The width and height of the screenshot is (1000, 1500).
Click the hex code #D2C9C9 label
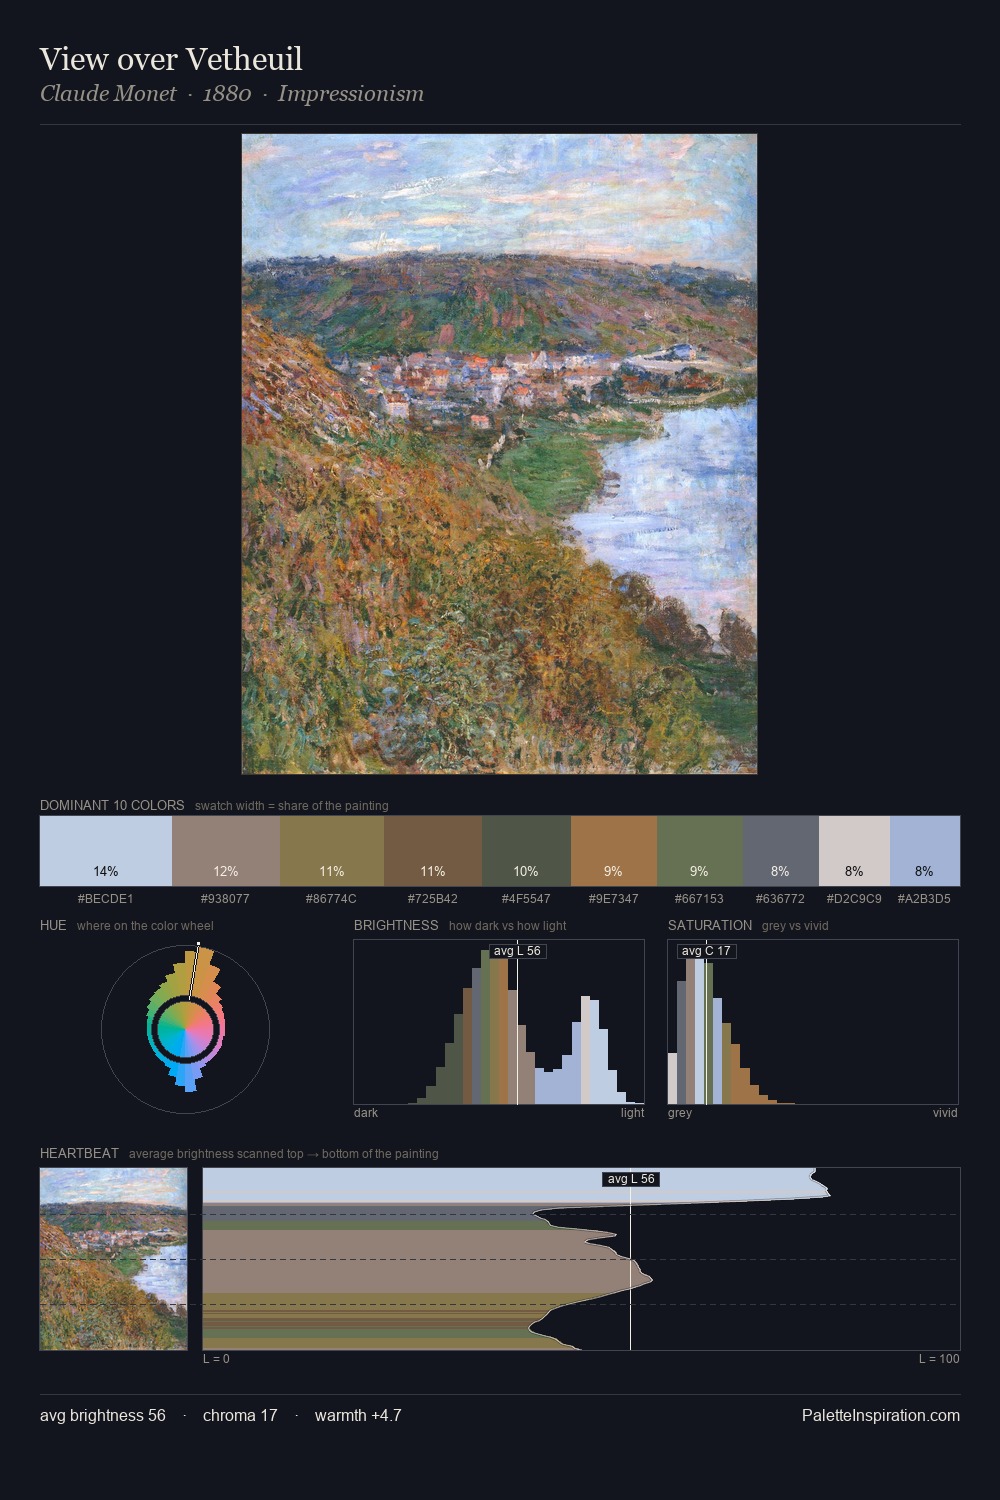[854, 899]
